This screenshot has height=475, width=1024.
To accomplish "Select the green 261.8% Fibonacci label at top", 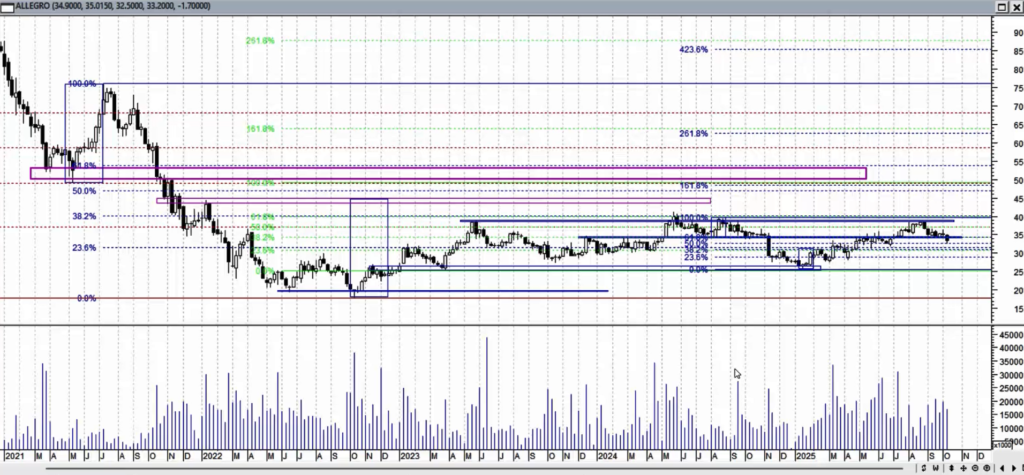I will point(260,41).
